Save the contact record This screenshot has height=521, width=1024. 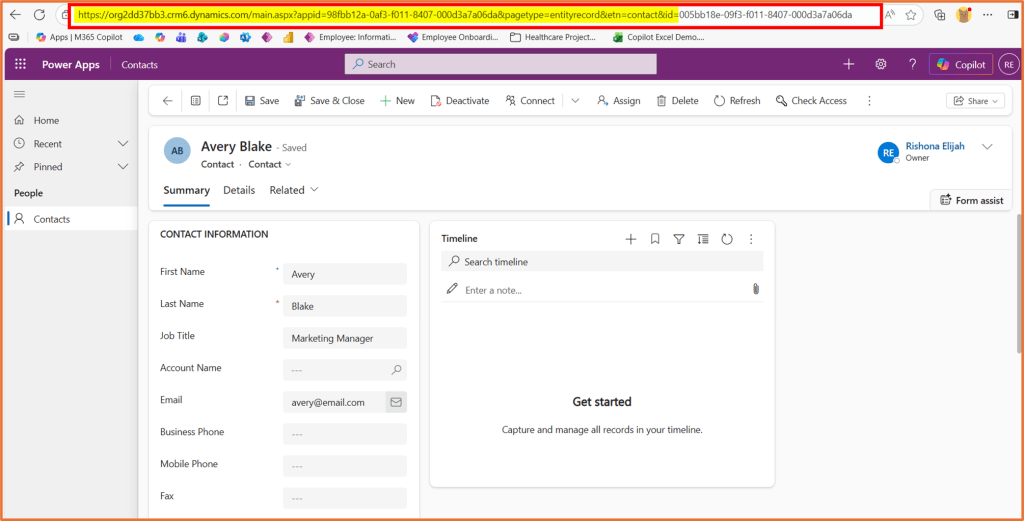point(262,101)
